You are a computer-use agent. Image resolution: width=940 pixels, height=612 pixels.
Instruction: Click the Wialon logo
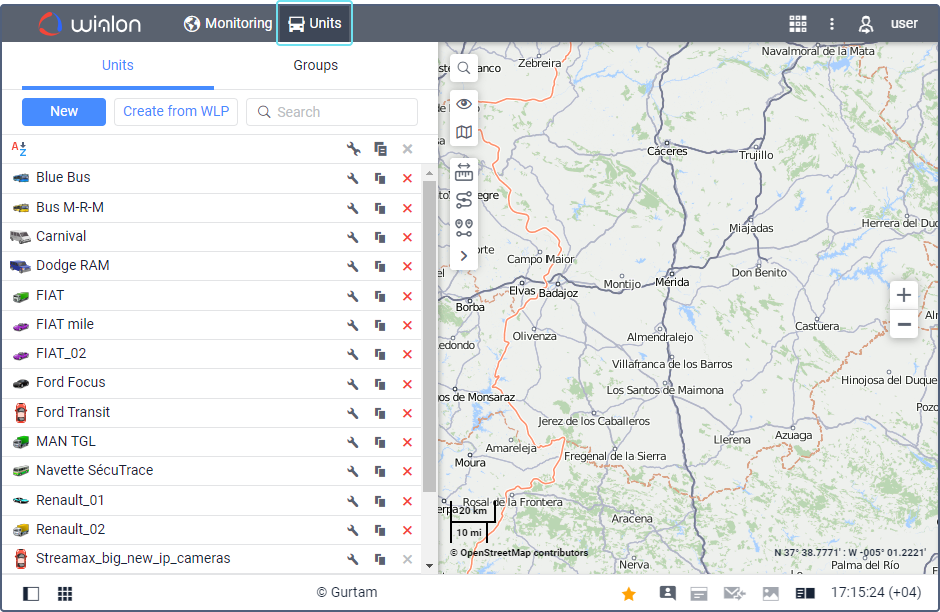click(90, 24)
